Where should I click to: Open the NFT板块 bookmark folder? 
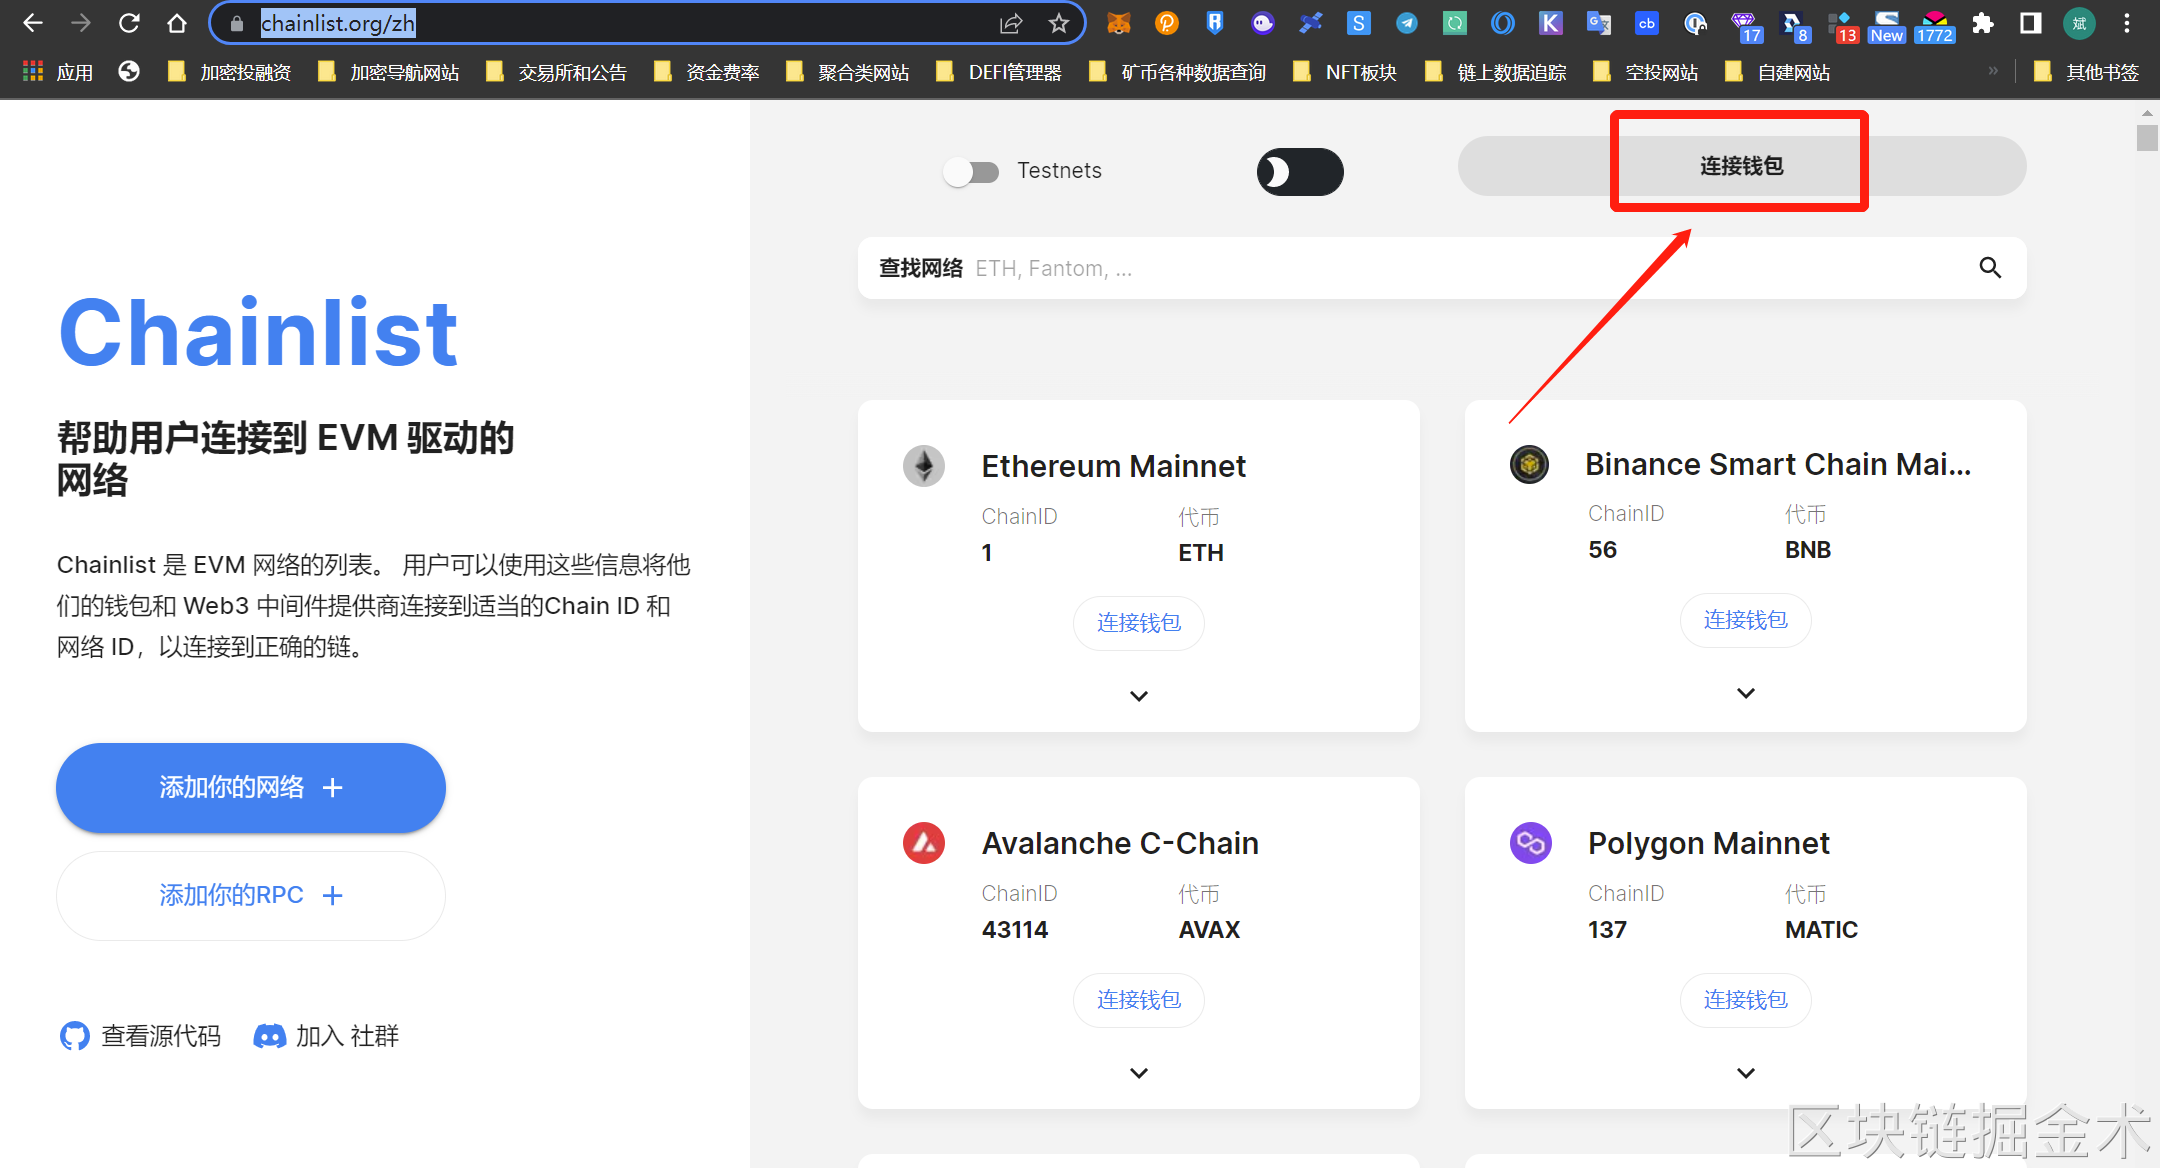pyautogui.click(x=1345, y=72)
